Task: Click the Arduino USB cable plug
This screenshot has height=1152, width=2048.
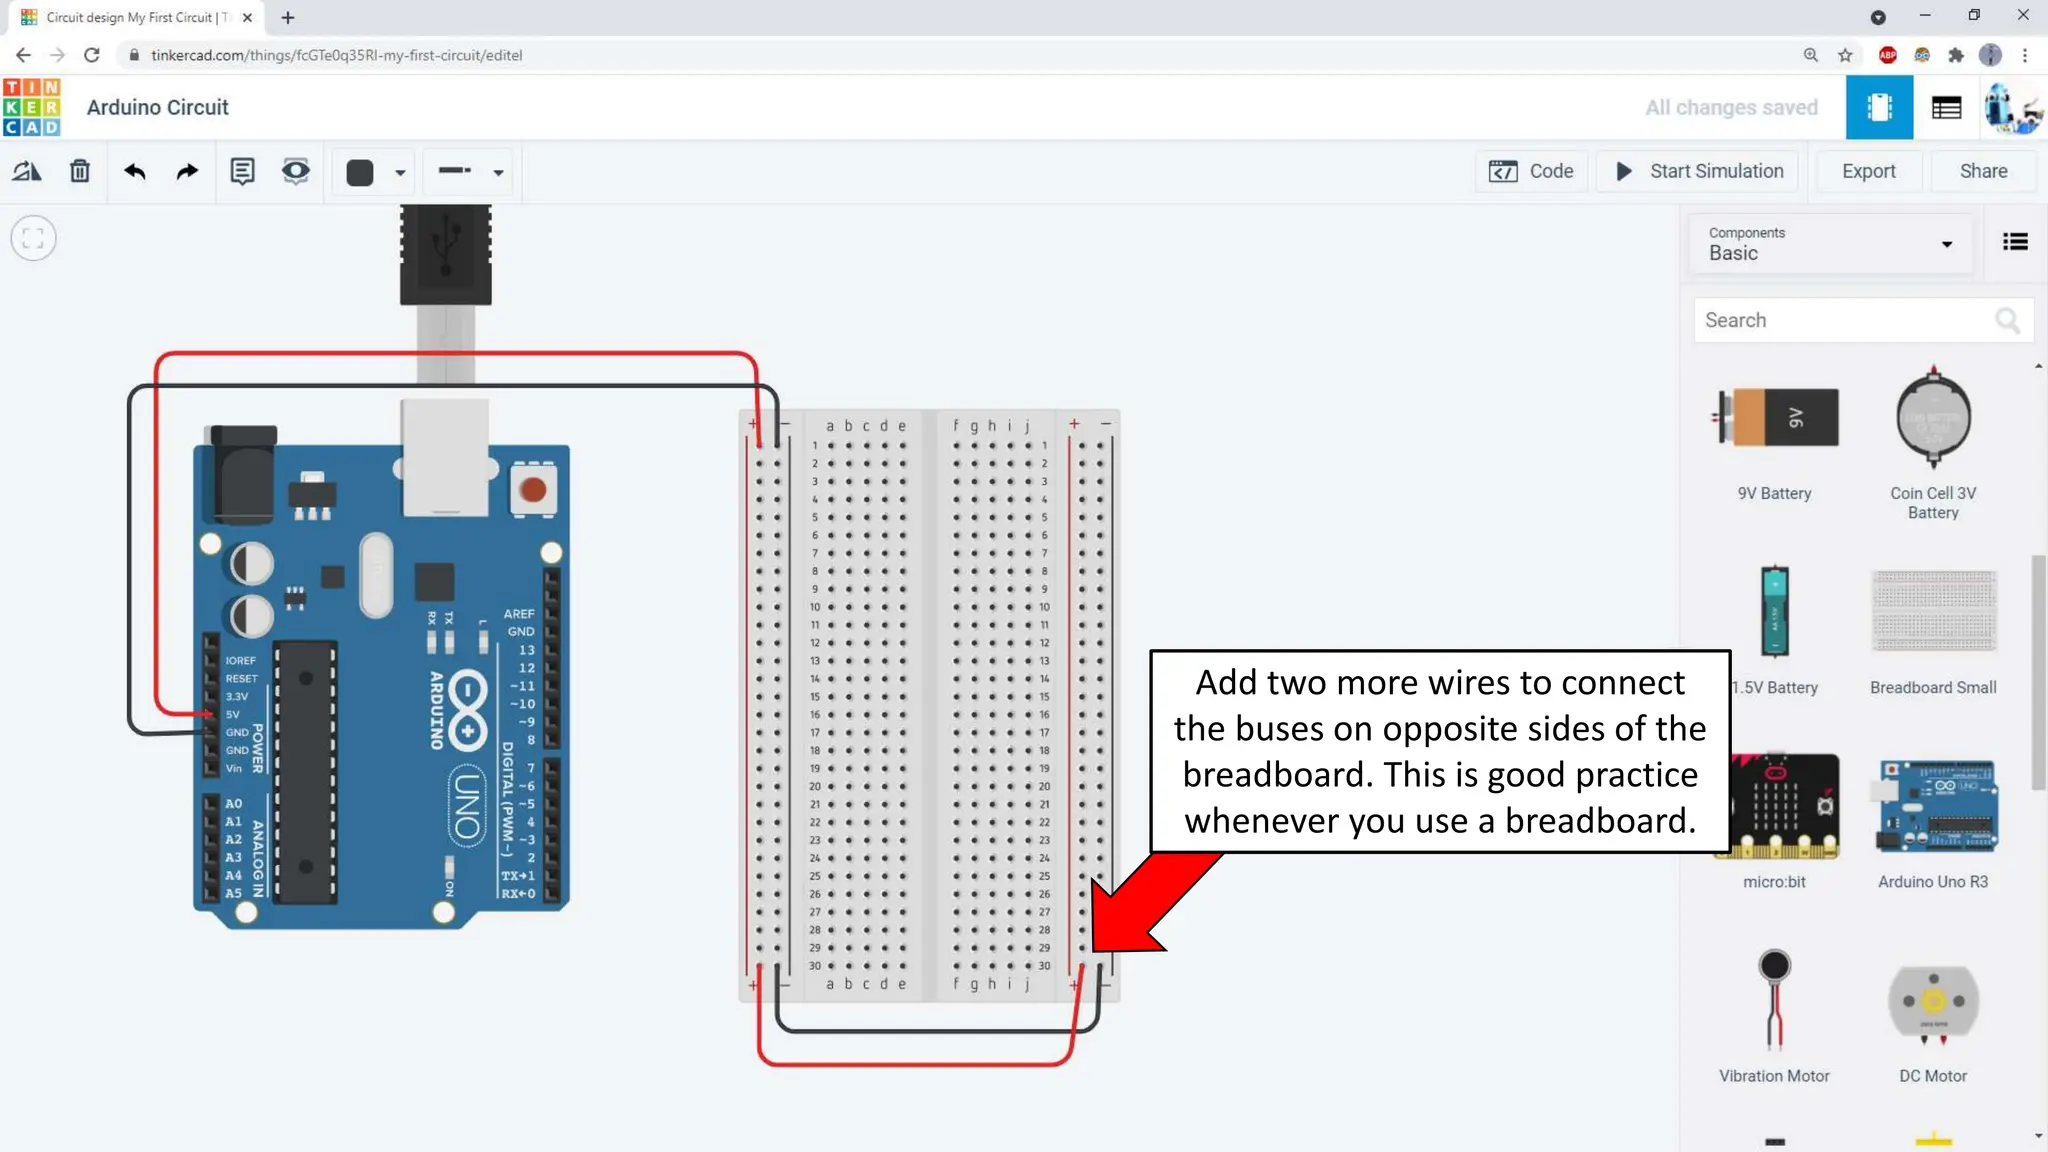Action: [x=445, y=255]
